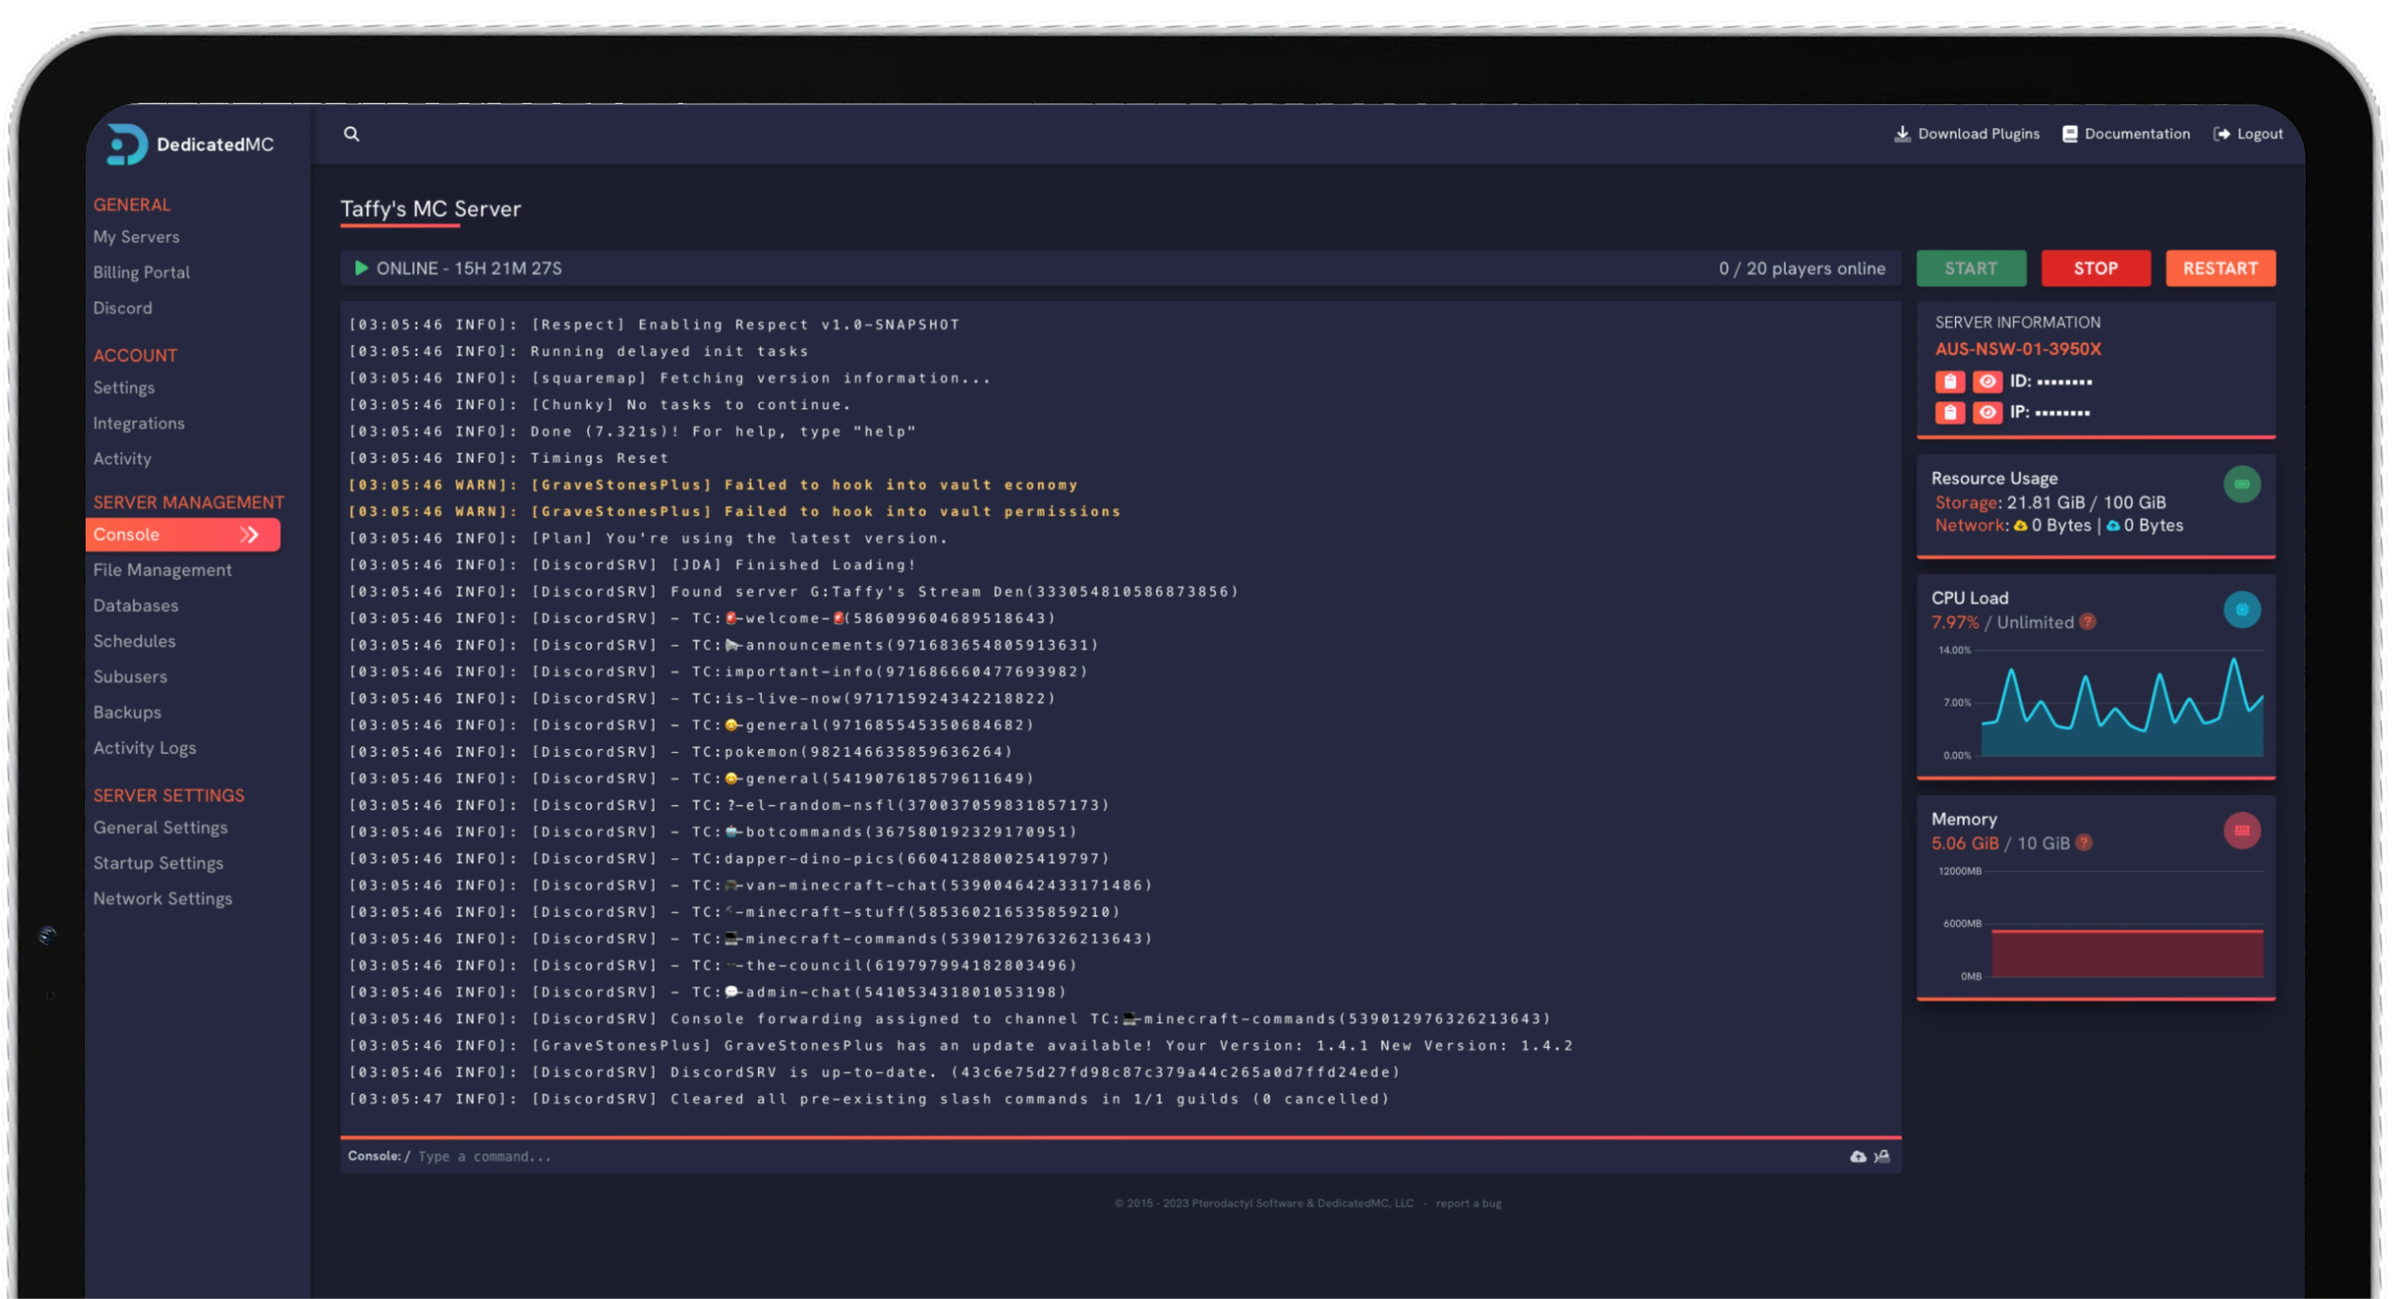Viewport: 2400px width, 1299px height.
Task: Click the DedicatedMC logo icon
Action: pos(127,144)
